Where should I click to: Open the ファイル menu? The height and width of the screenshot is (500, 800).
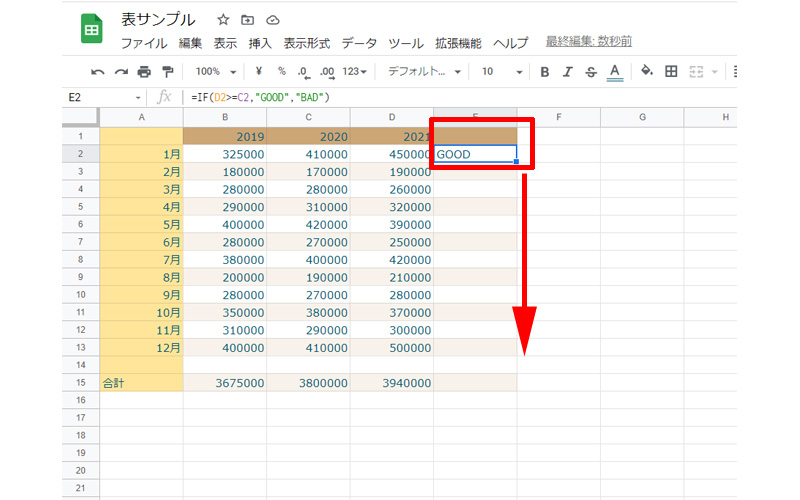click(144, 43)
